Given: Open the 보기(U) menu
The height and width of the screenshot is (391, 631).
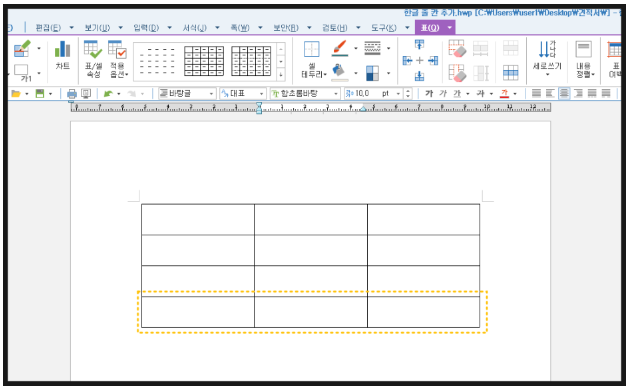Looking at the screenshot, I should click(97, 28).
